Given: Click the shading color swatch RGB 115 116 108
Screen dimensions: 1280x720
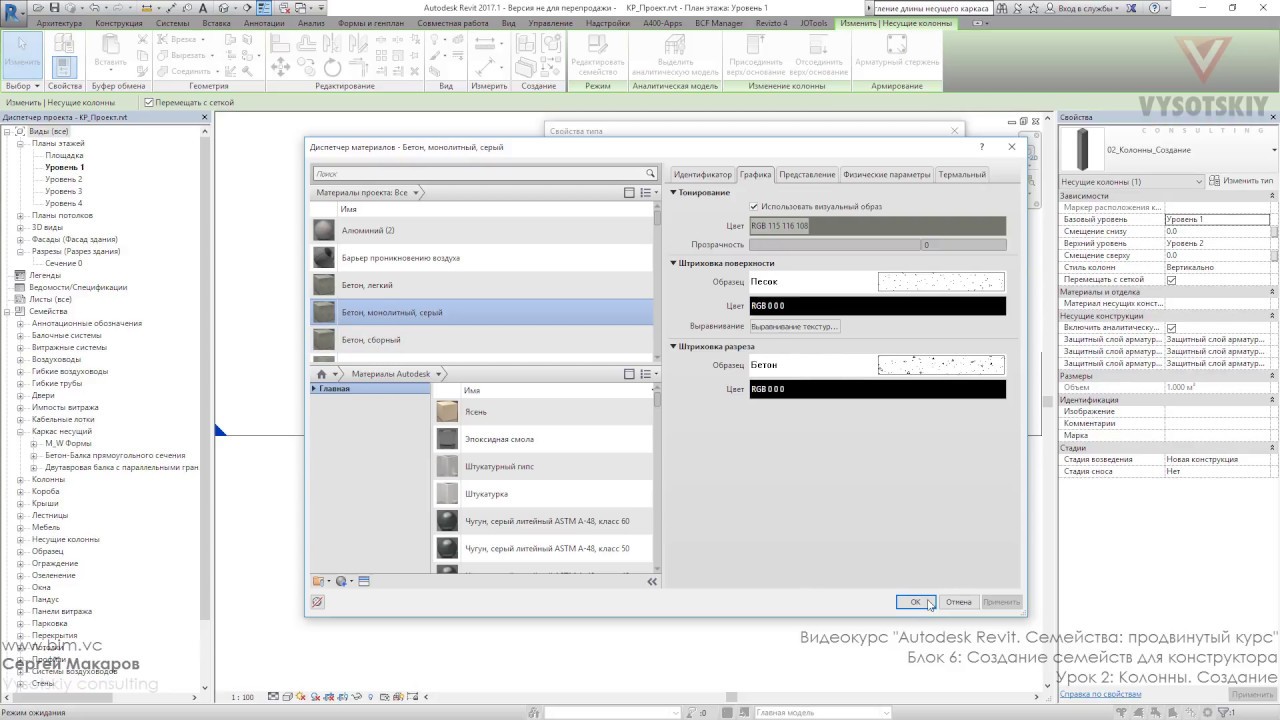Looking at the screenshot, I should 877,226.
